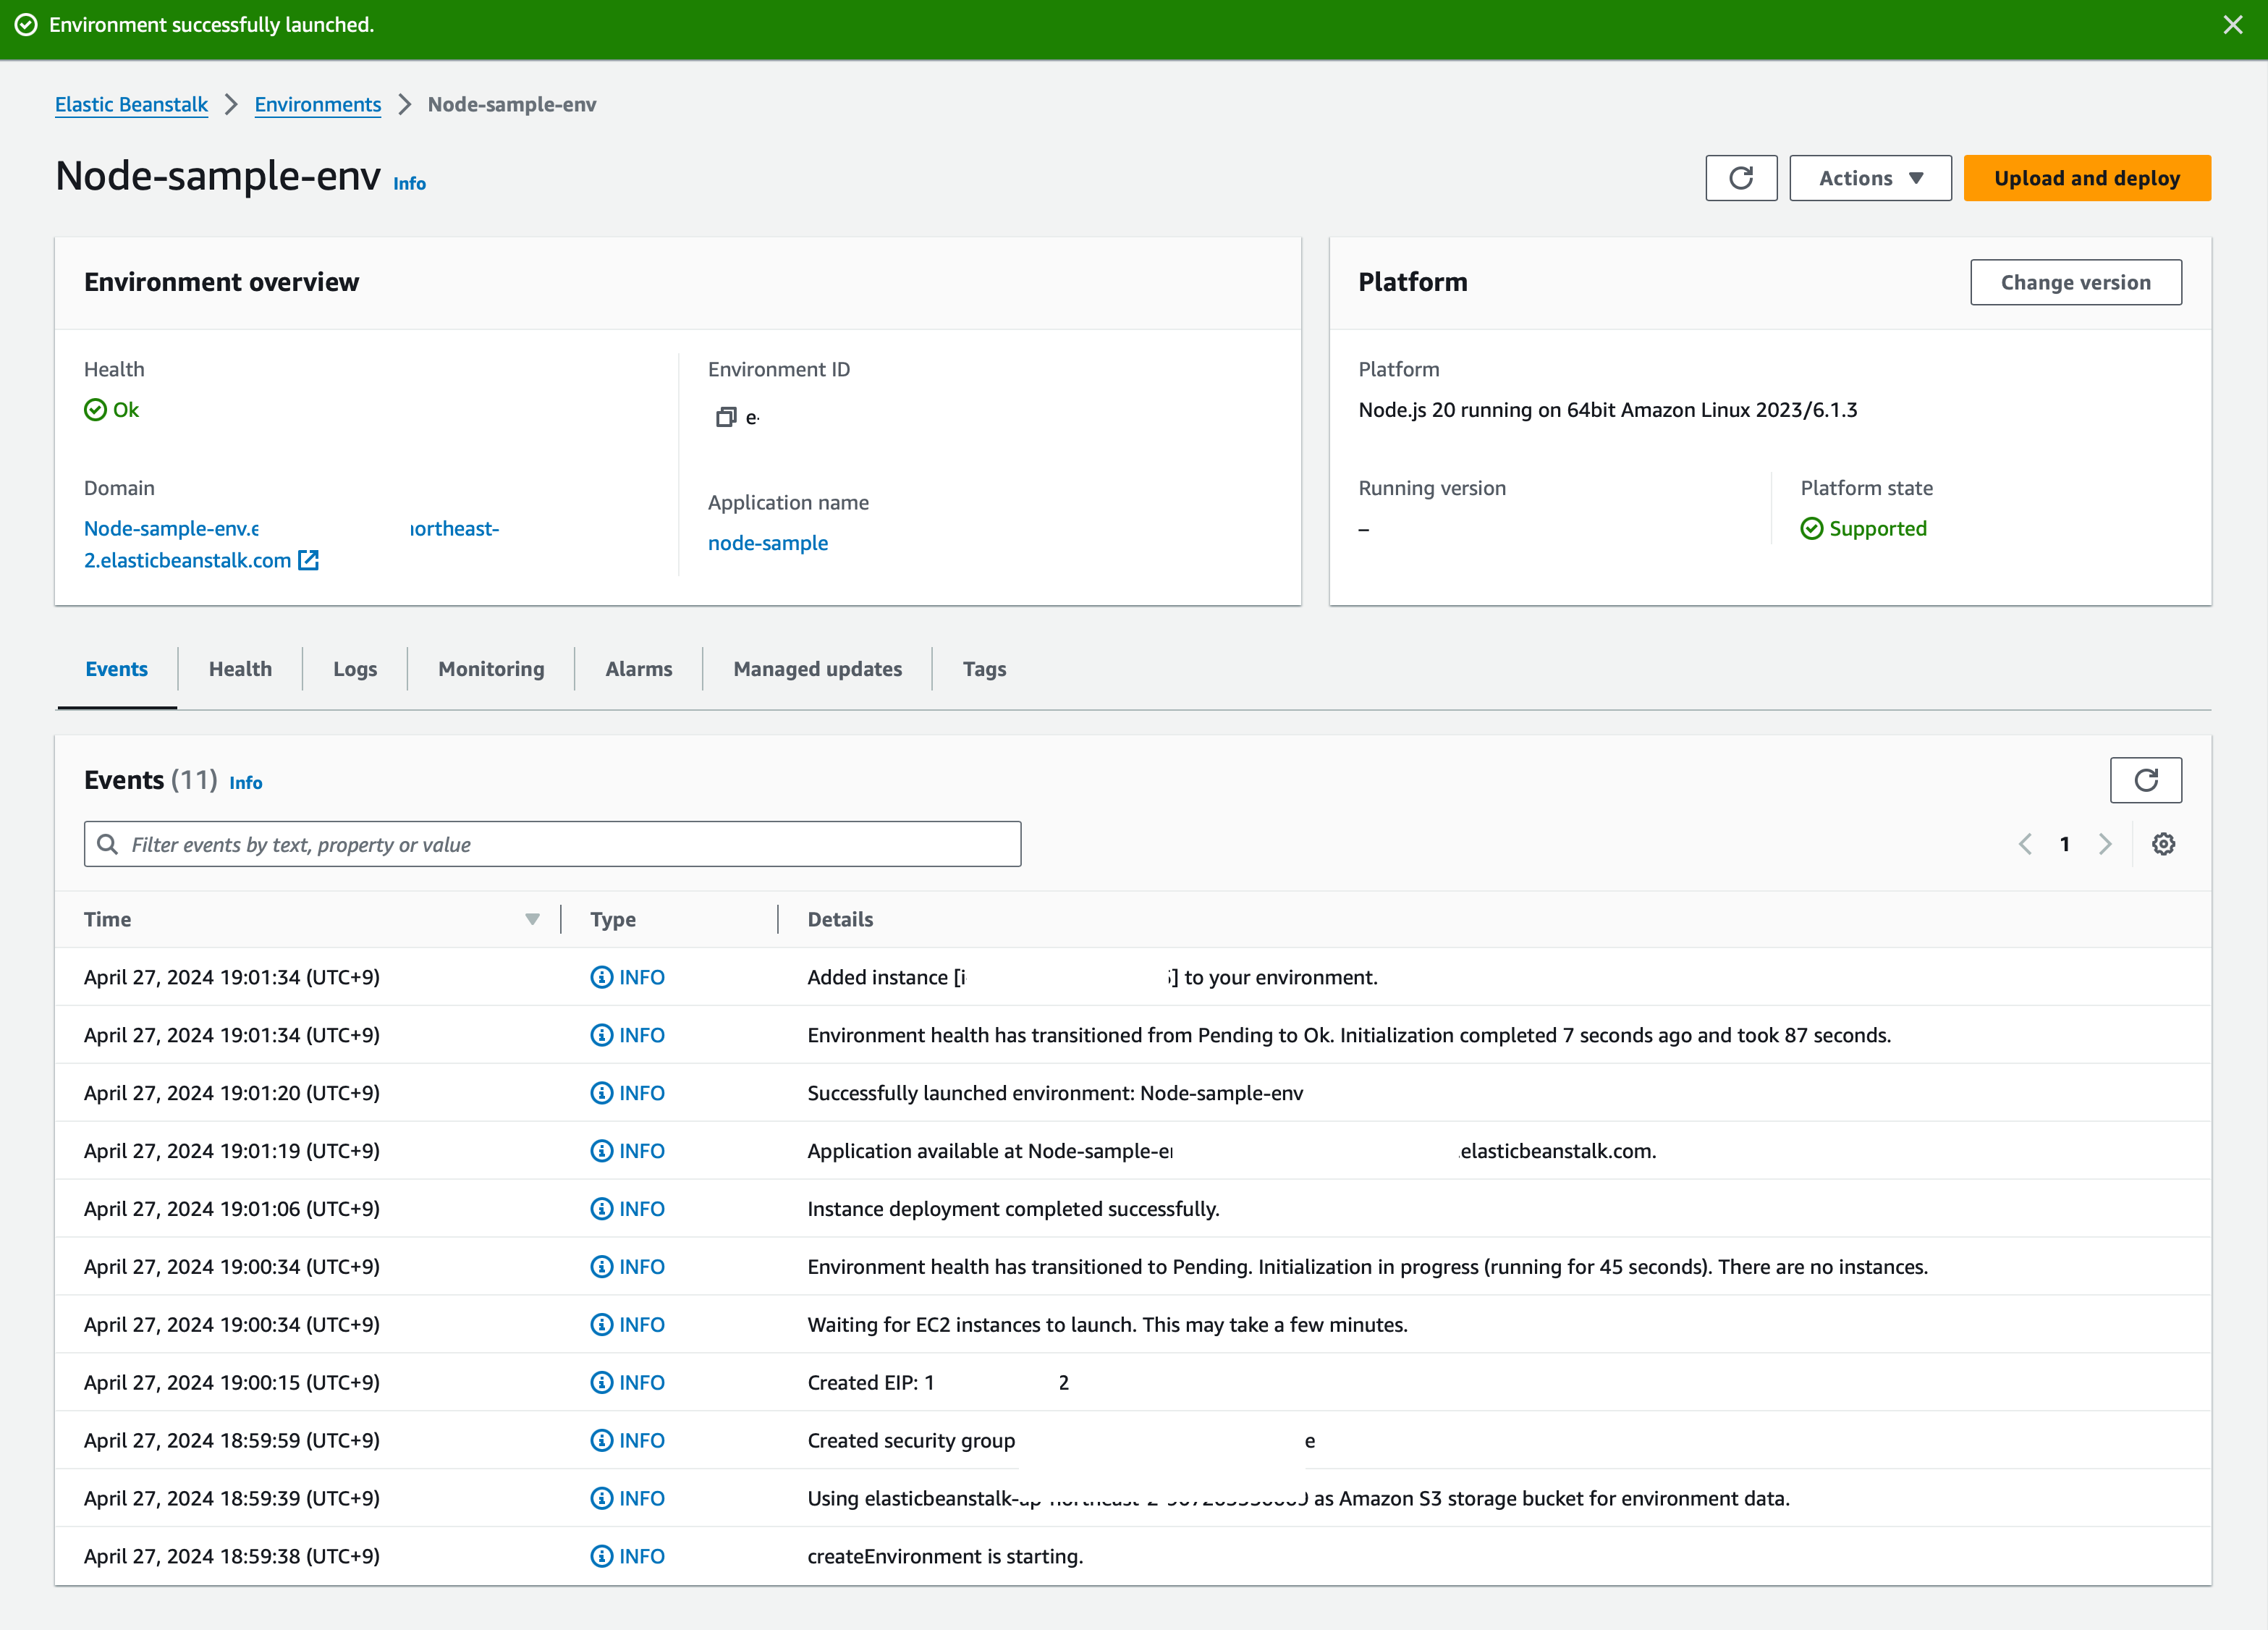Select the Events tab
The height and width of the screenshot is (1630, 2268).
117,669
